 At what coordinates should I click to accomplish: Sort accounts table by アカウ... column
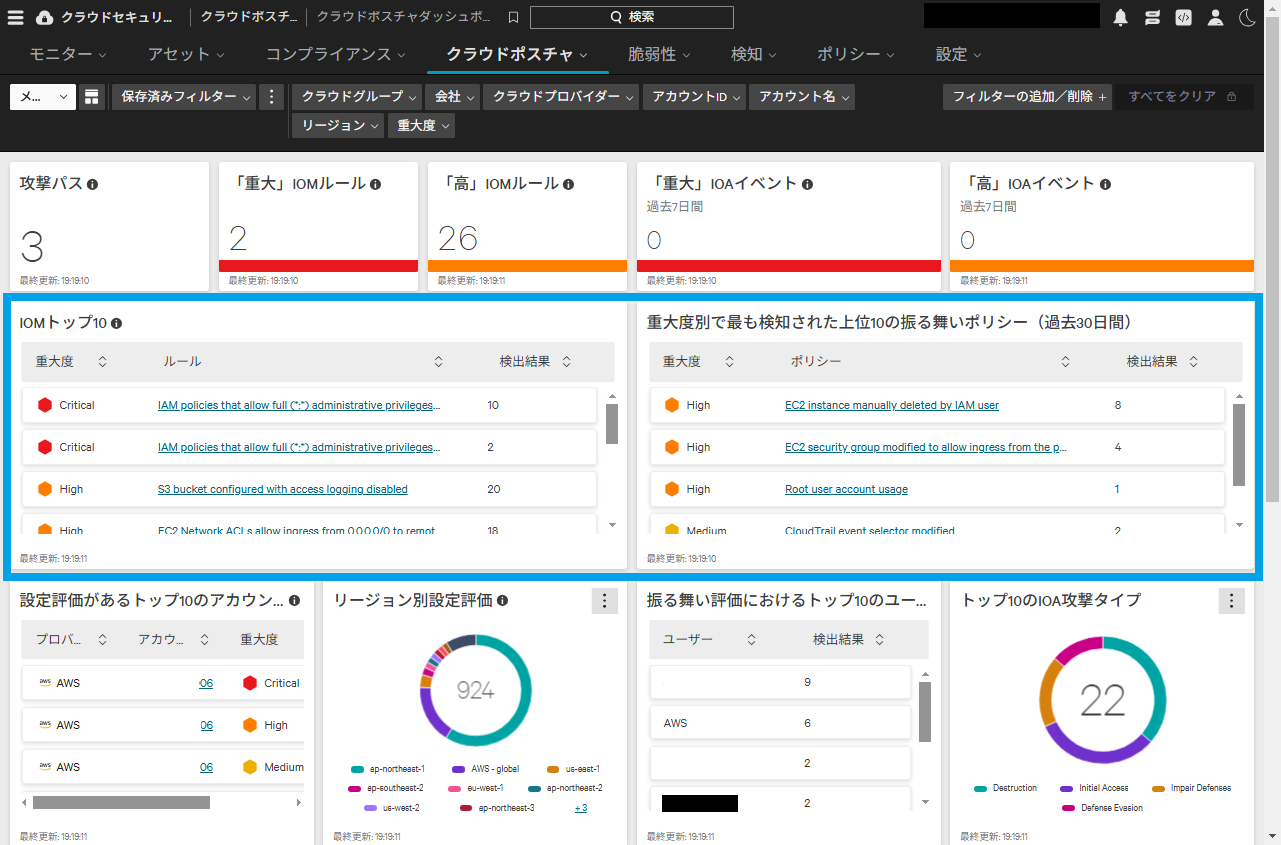(x=204, y=639)
